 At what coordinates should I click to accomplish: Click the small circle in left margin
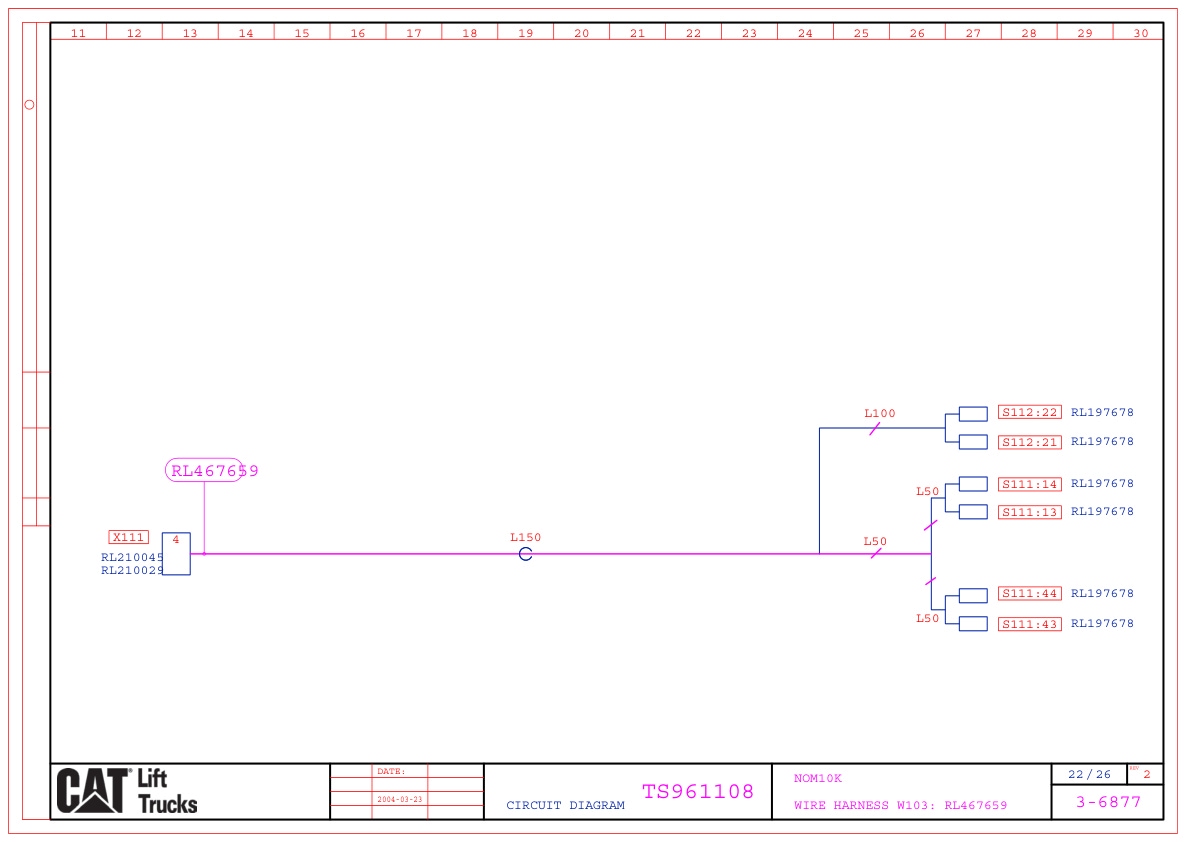point(29,104)
